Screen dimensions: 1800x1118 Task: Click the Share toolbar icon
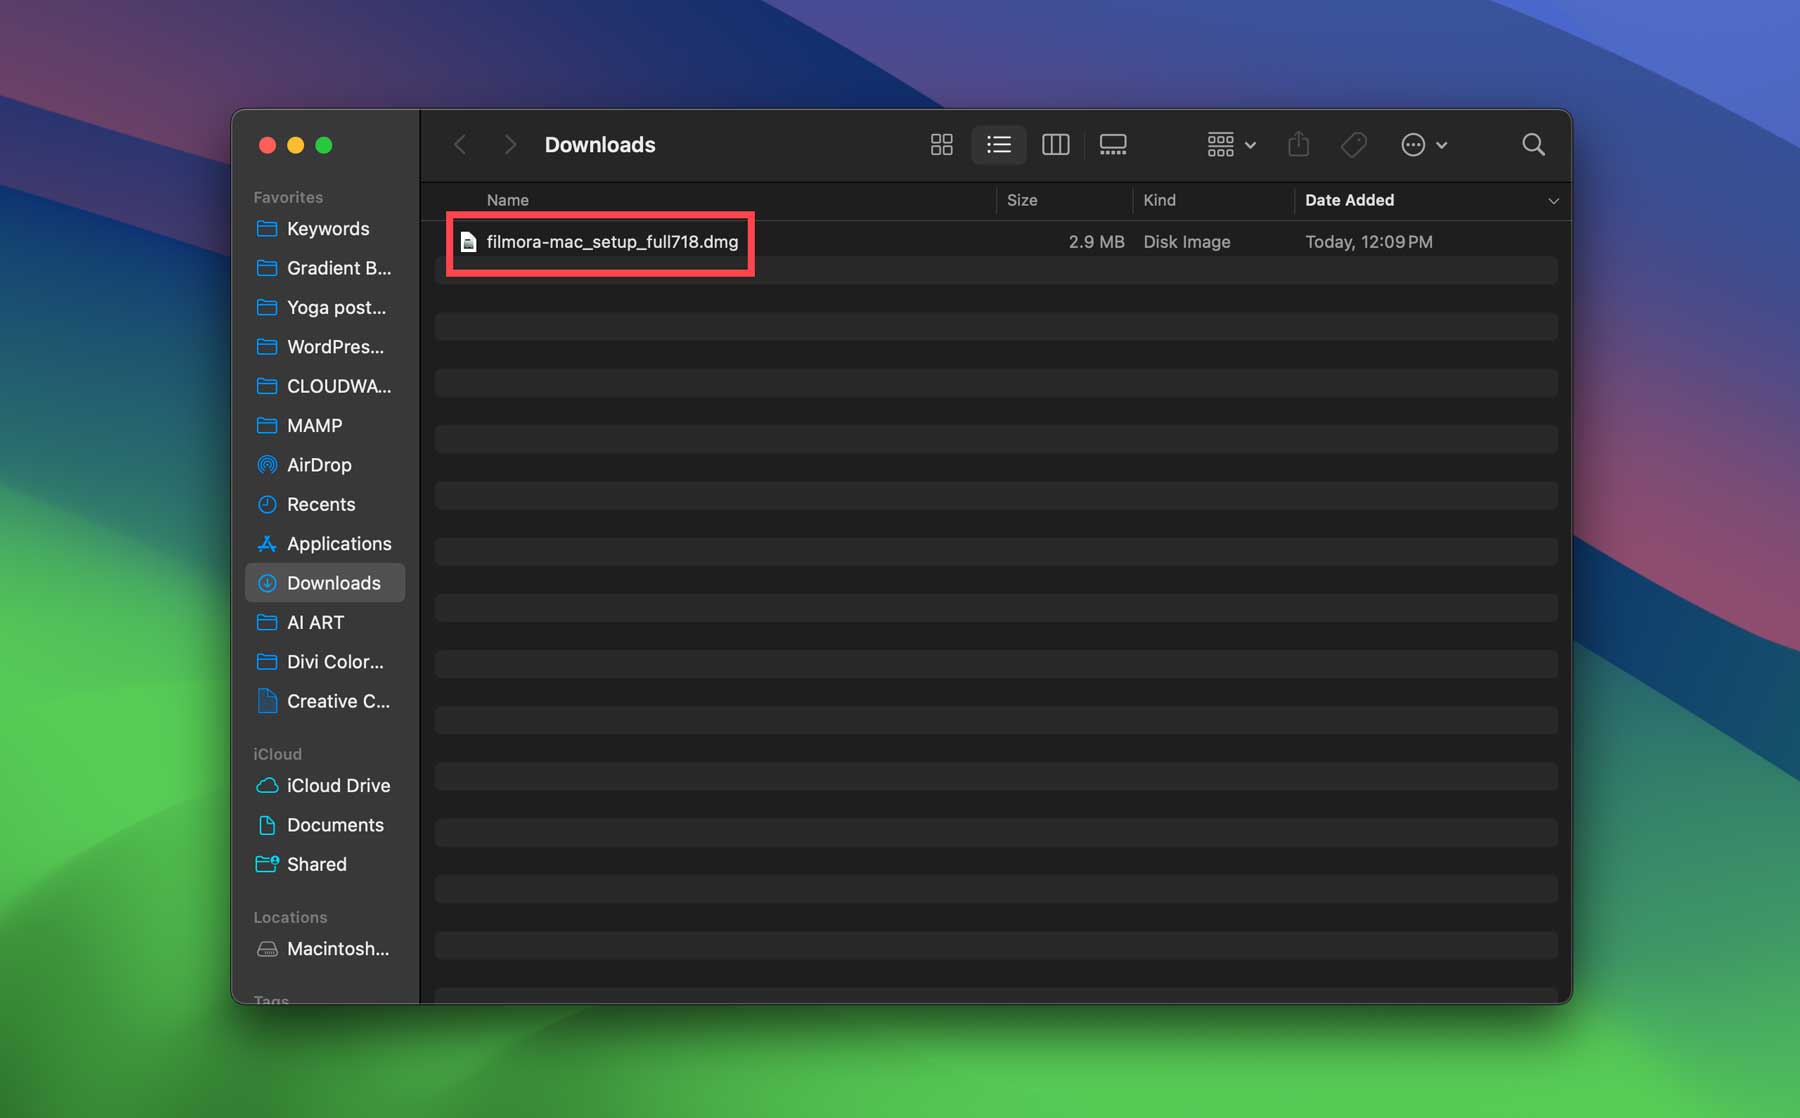pos(1298,145)
